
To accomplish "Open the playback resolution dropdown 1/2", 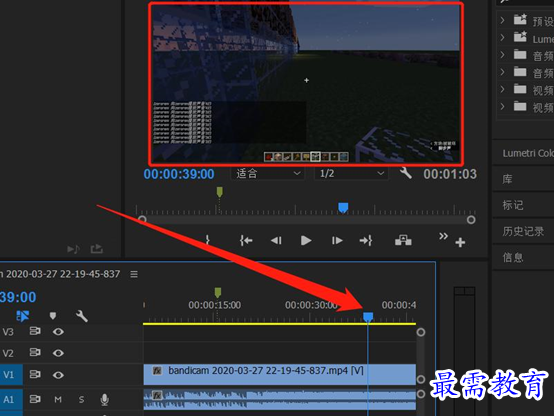I will [351, 174].
